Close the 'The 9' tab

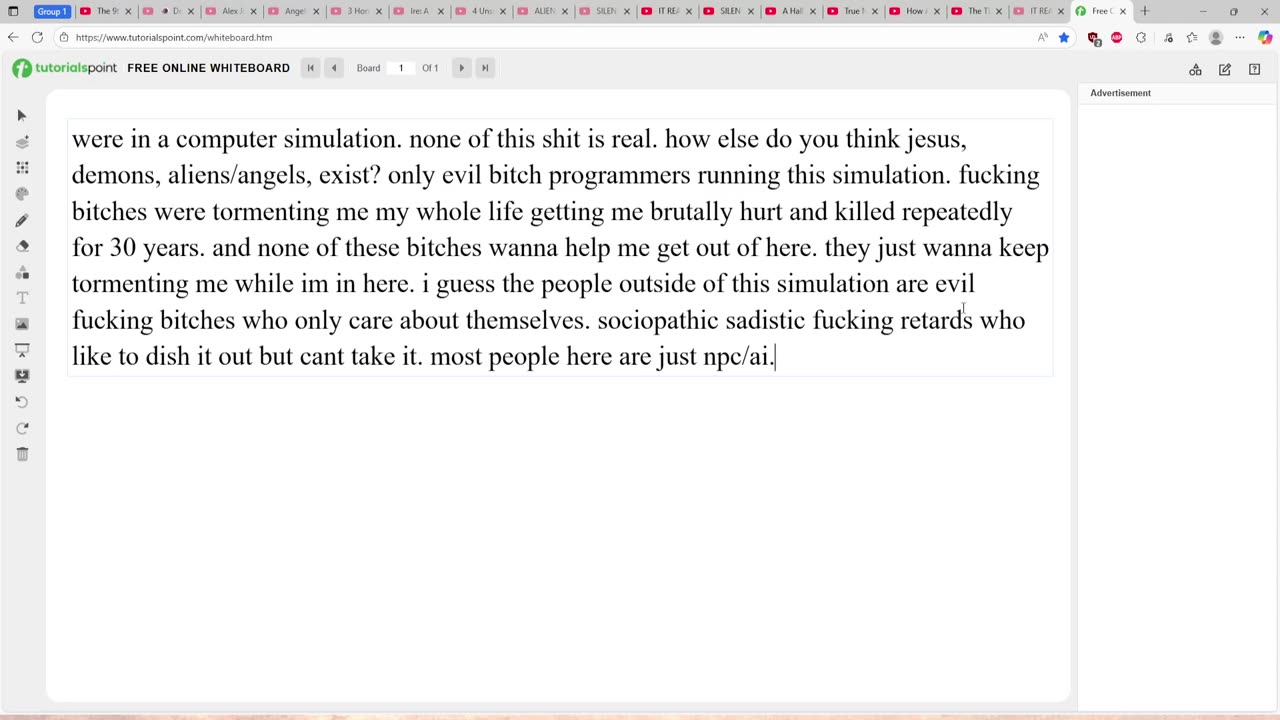128,12
